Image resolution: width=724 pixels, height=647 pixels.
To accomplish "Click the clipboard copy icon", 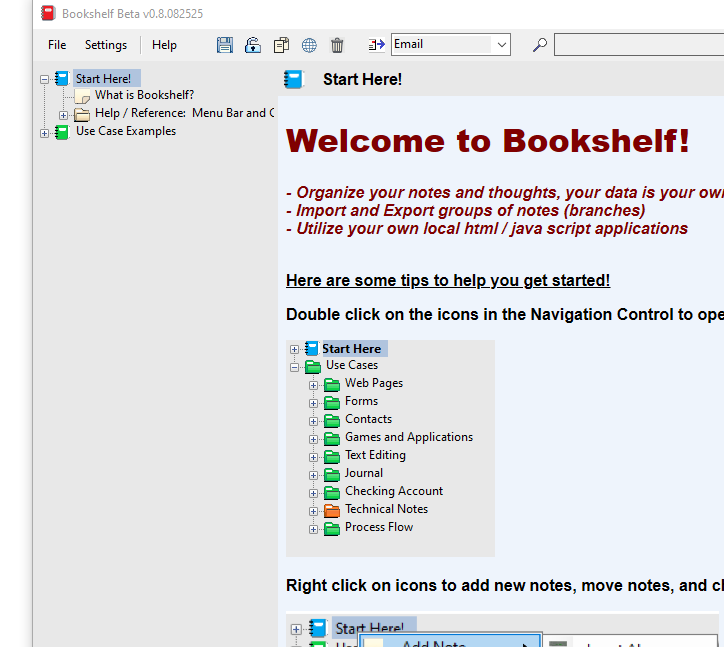I will 281,45.
